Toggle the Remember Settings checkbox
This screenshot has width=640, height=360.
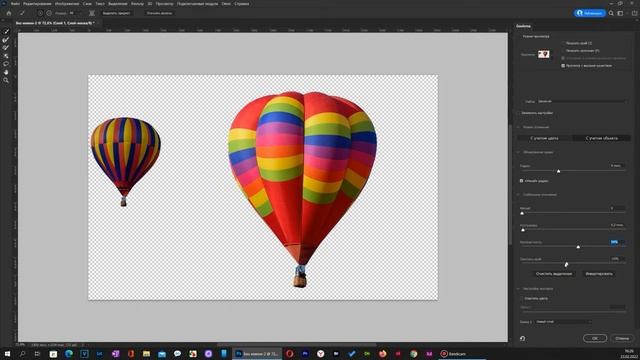[519, 113]
